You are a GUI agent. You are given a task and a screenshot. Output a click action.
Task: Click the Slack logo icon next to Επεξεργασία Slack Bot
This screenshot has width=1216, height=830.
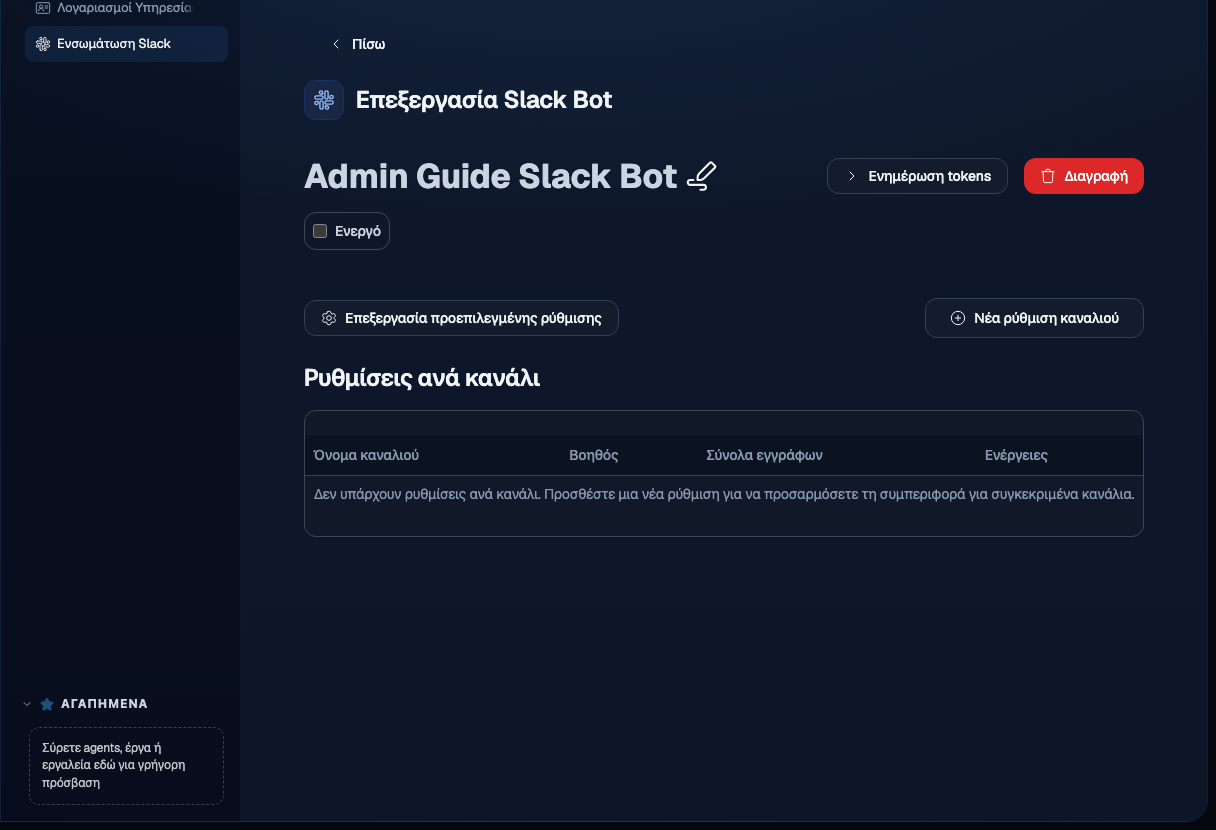click(x=324, y=100)
